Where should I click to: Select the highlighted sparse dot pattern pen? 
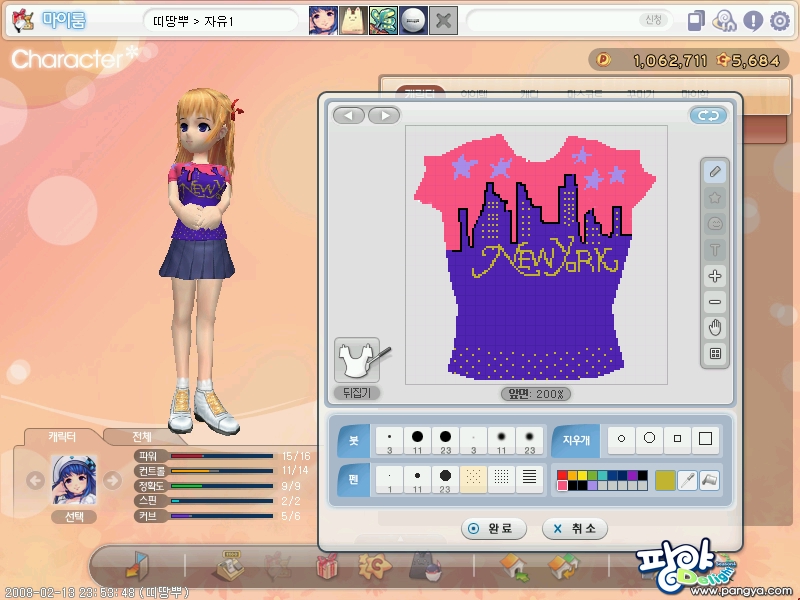(473, 480)
